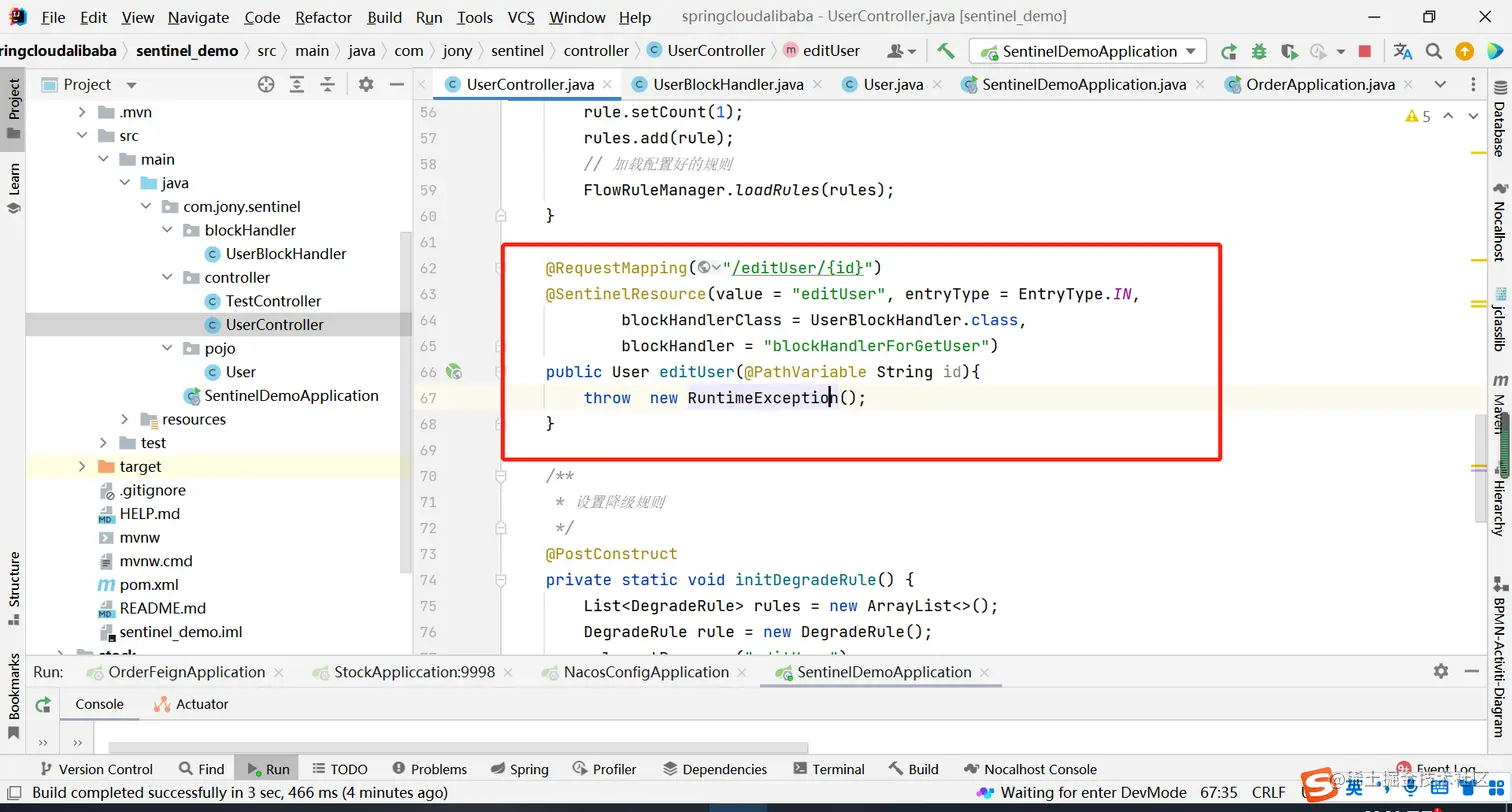This screenshot has height=812, width=1512.
Task: Open the Actuator tab in Run panel
Action: [191, 704]
